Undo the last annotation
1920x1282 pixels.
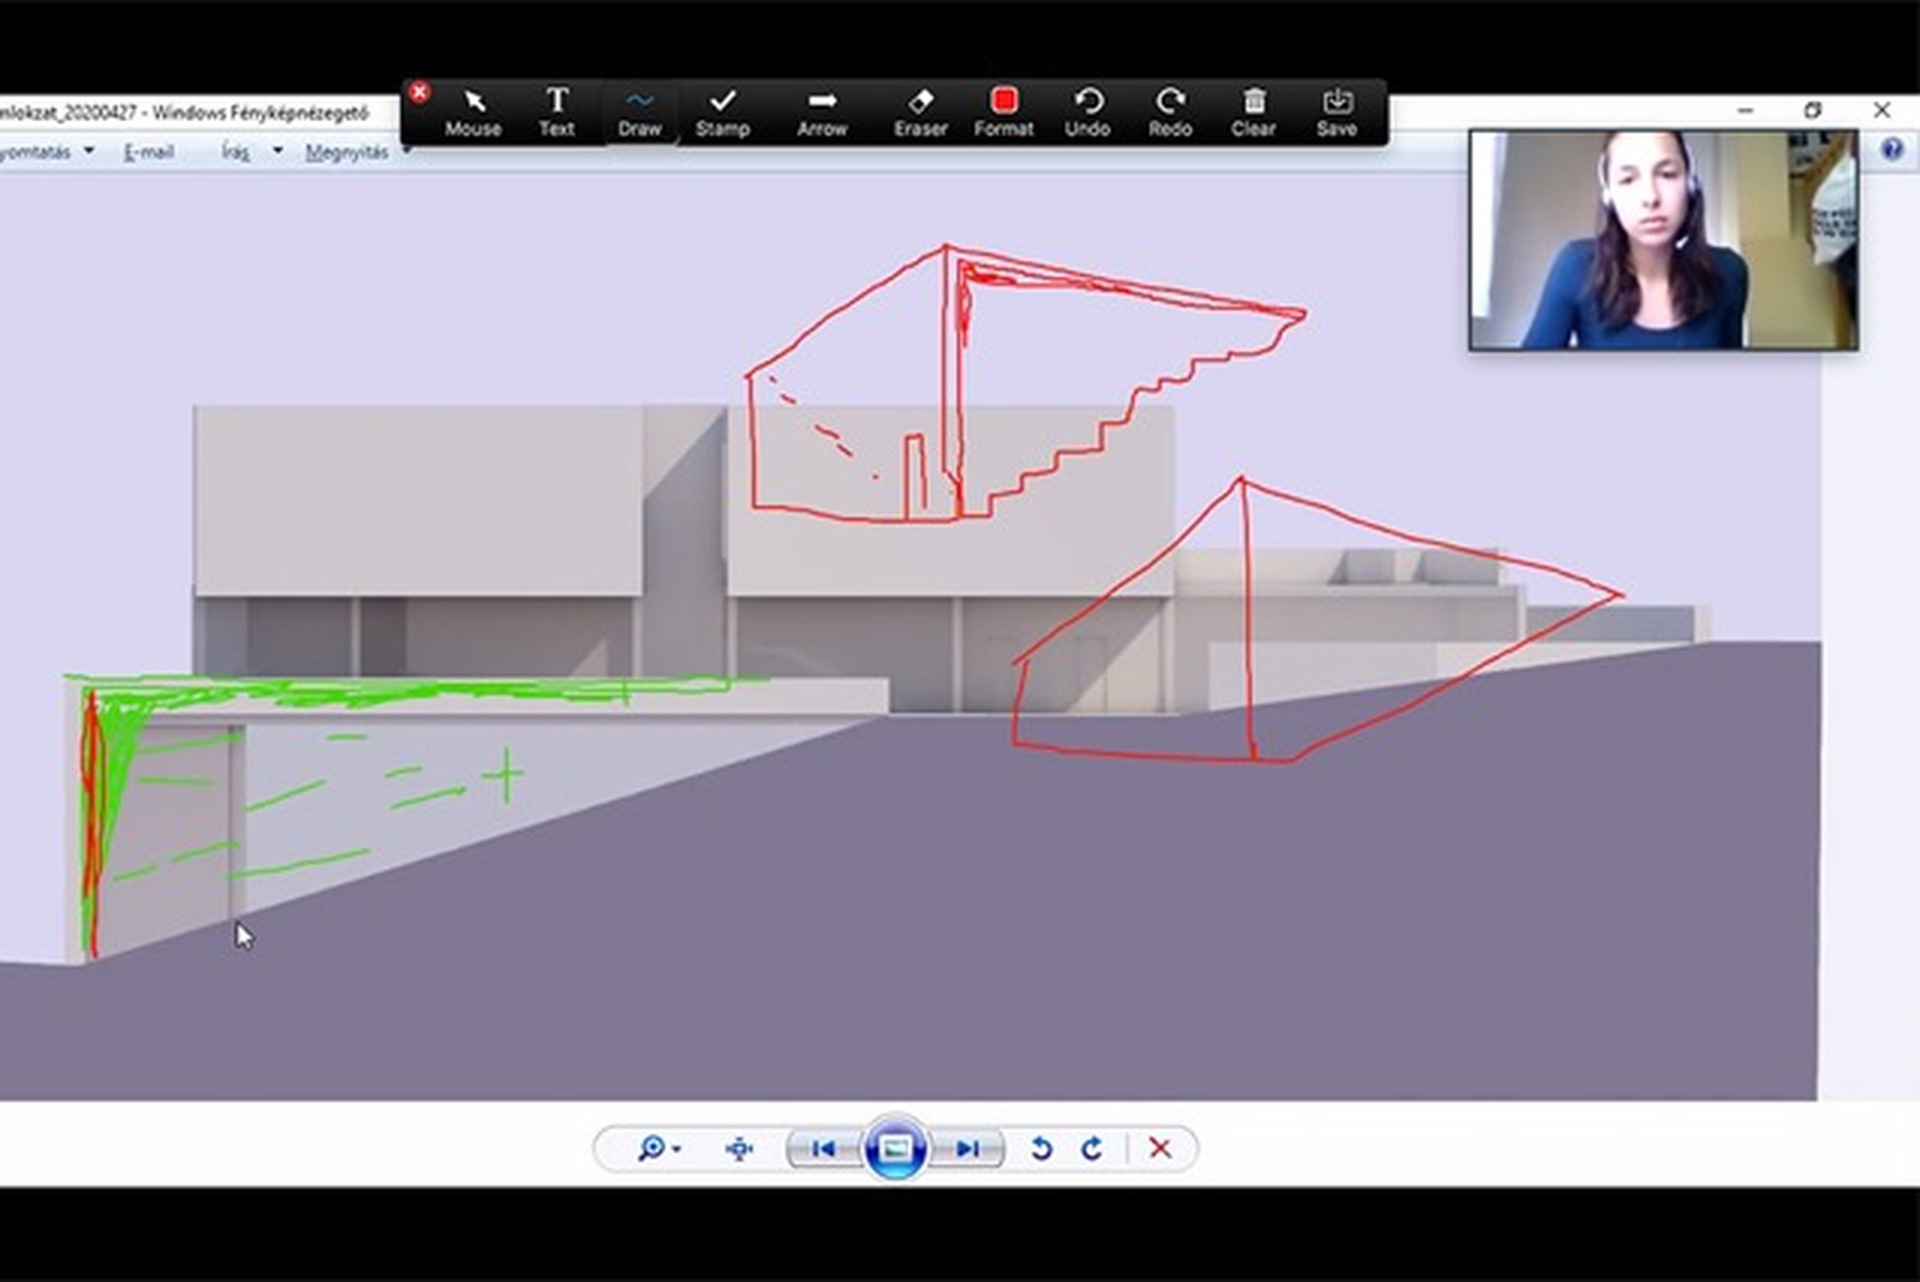point(1087,112)
